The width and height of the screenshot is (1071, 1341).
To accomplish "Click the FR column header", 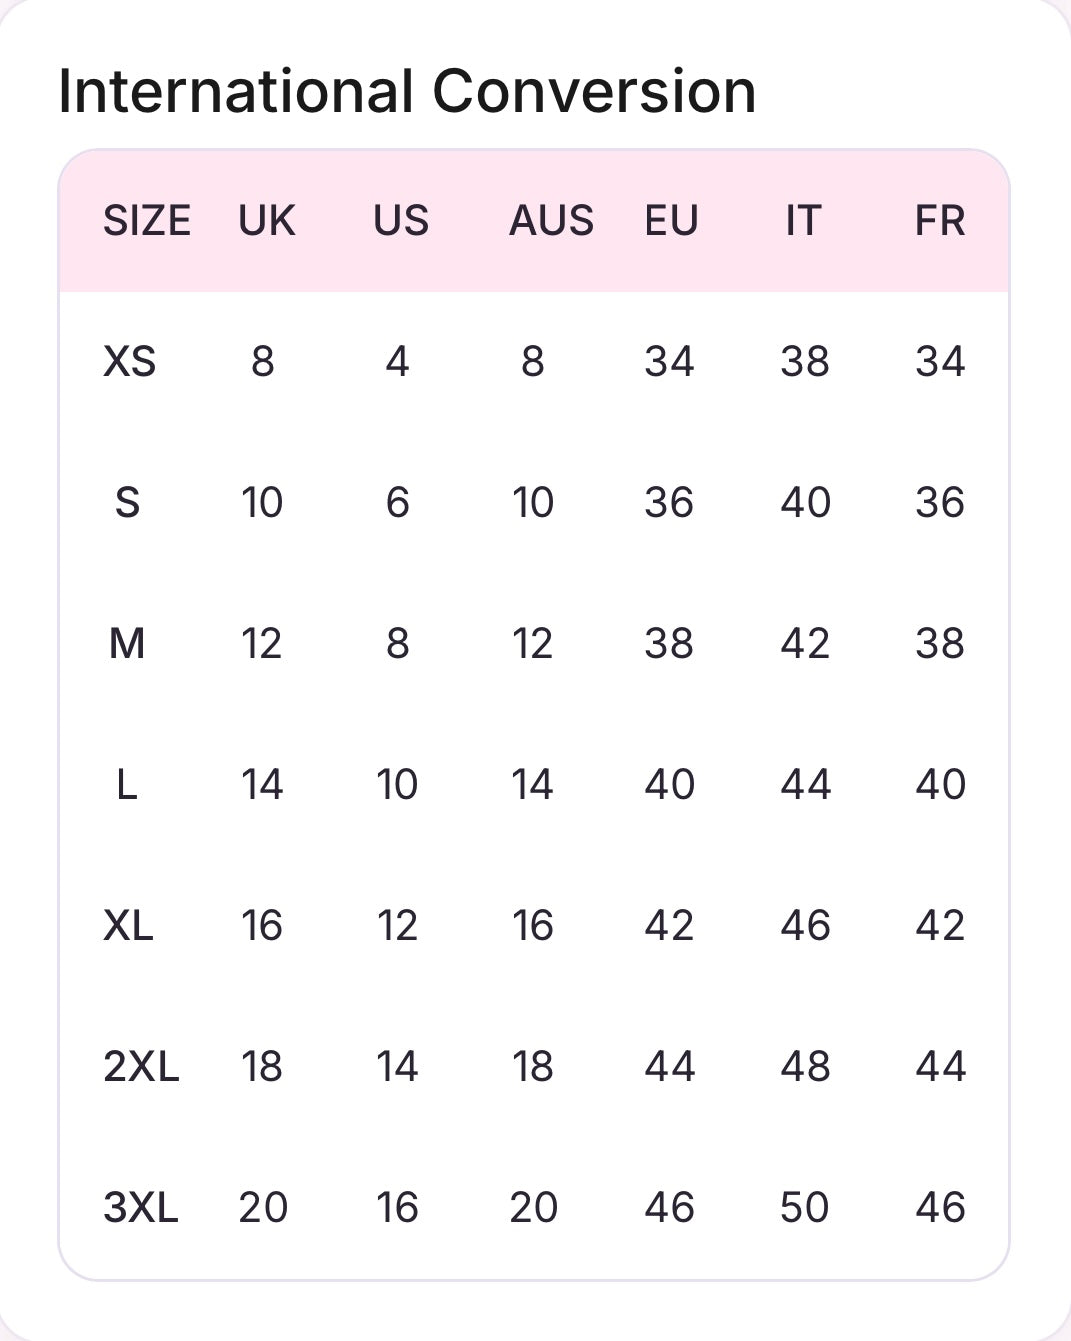I will point(940,221).
